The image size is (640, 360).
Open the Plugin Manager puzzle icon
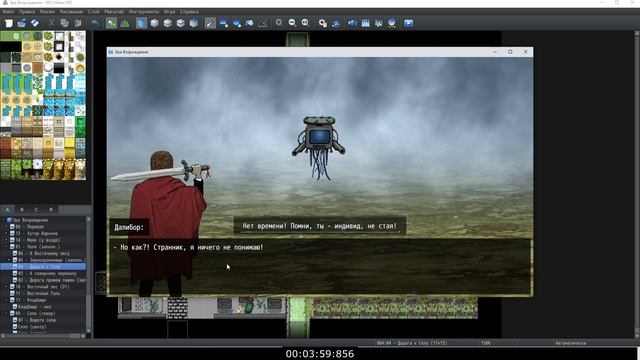tap(336, 23)
